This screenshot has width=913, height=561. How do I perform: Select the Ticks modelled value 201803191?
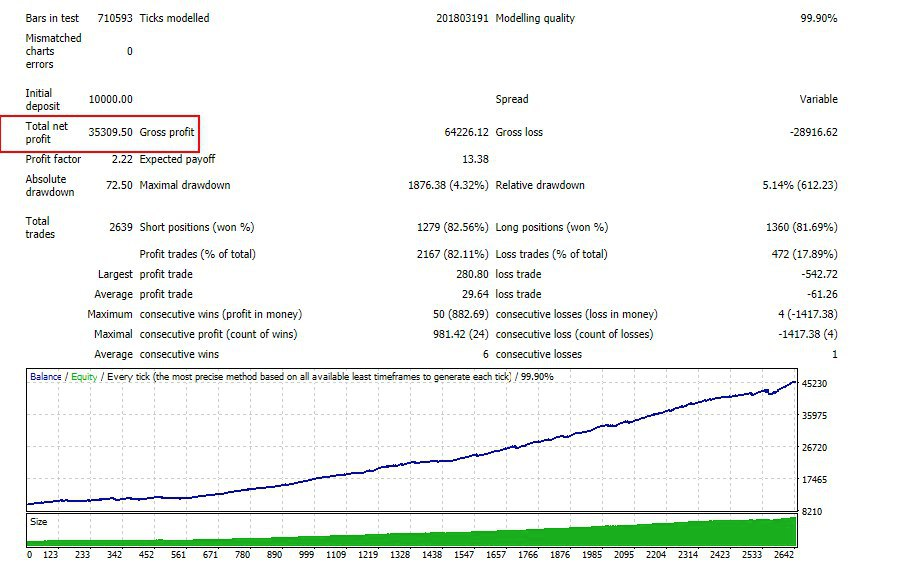point(462,18)
